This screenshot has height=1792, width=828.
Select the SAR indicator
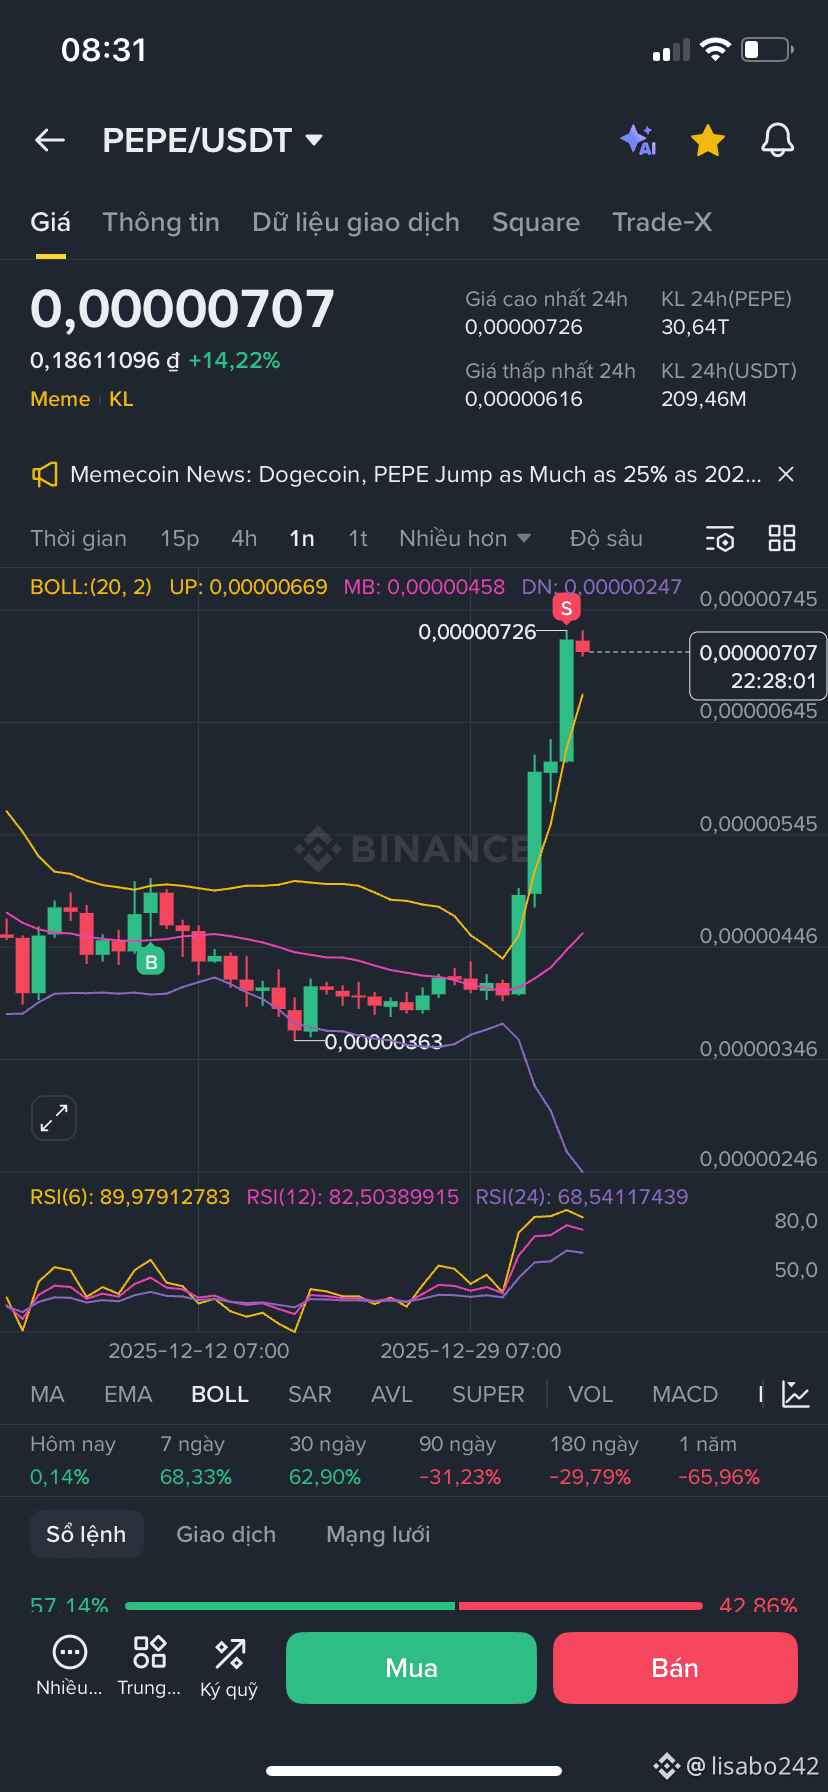point(309,1394)
